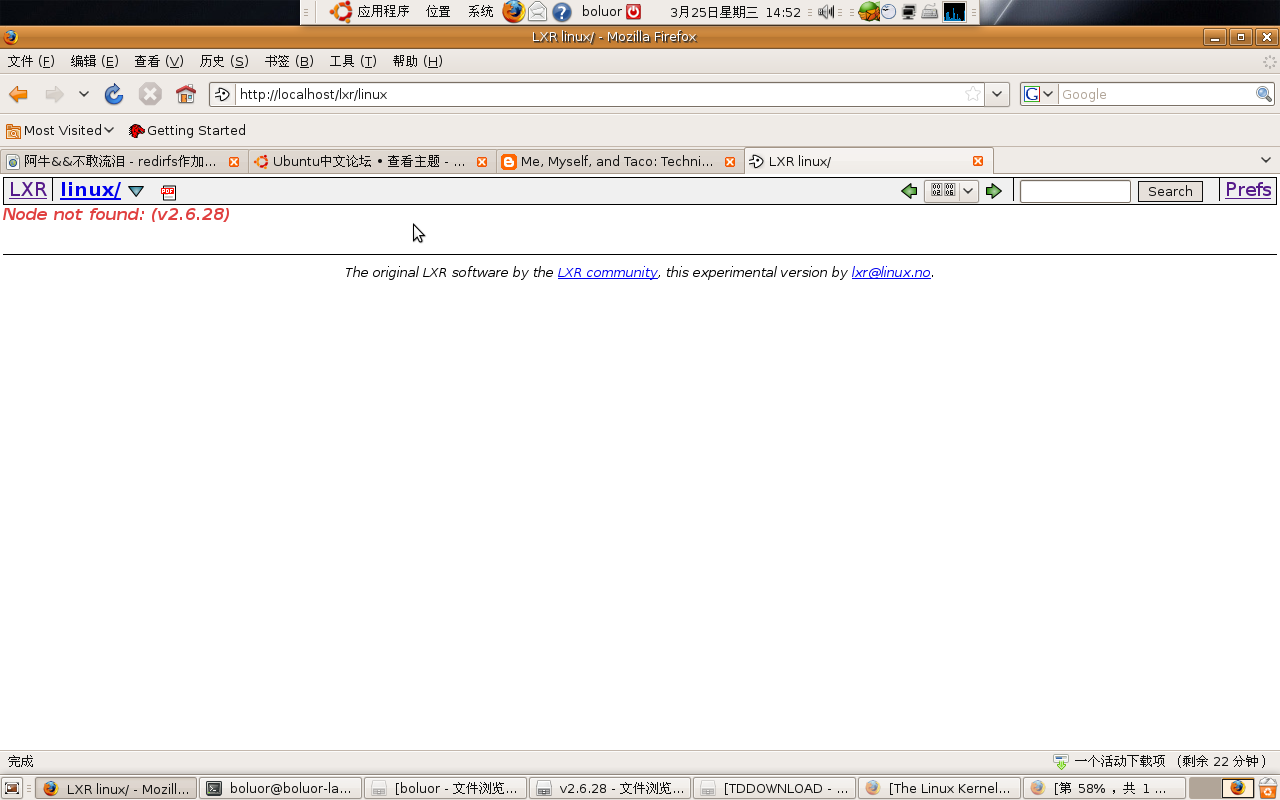Screen dimensions: 1280x800
Task: Expand the address bar history dropdown
Action: (x=997, y=94)
